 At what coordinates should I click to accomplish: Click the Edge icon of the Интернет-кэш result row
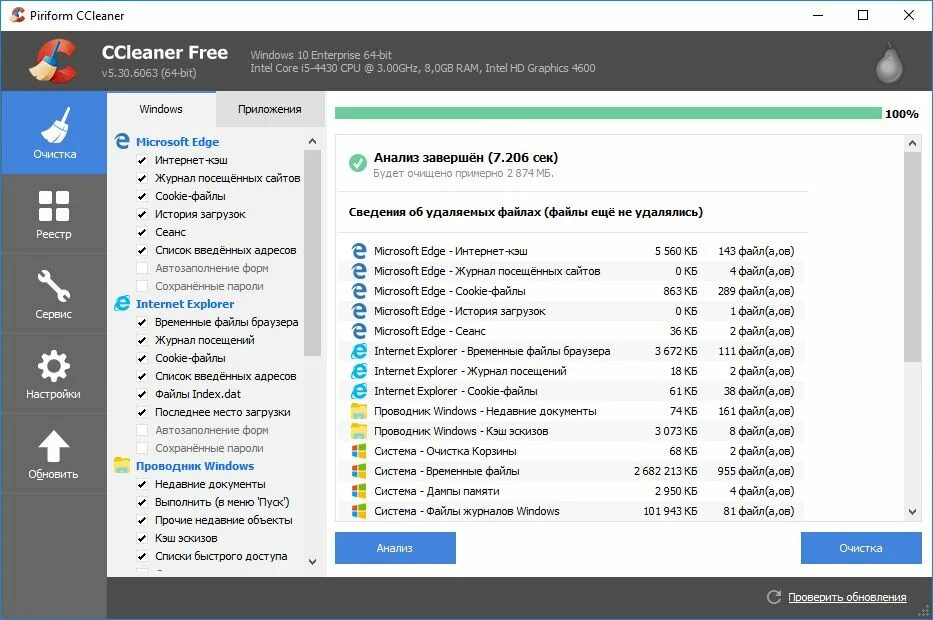359,250
